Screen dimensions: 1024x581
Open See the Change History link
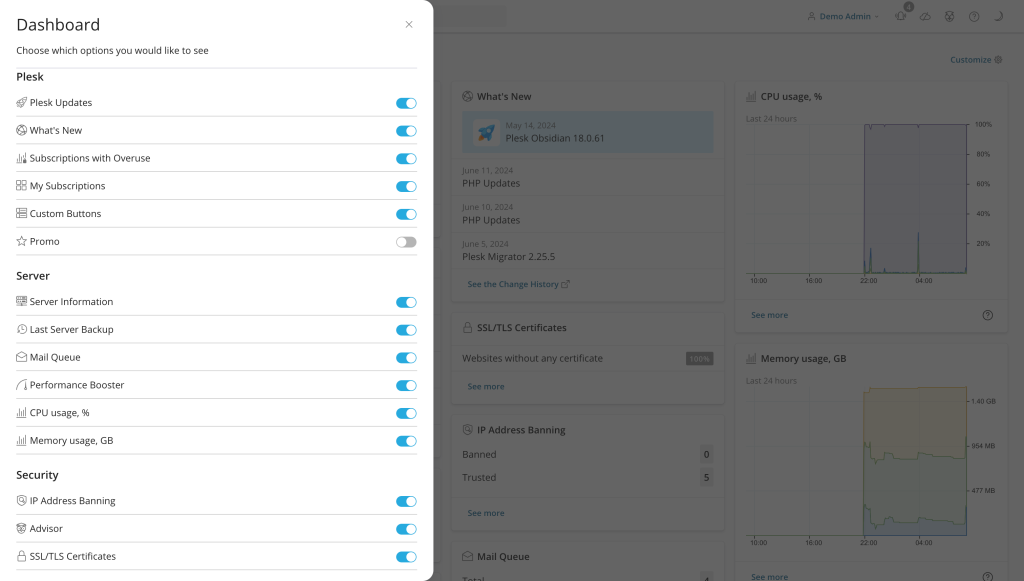tap(519, 284)
